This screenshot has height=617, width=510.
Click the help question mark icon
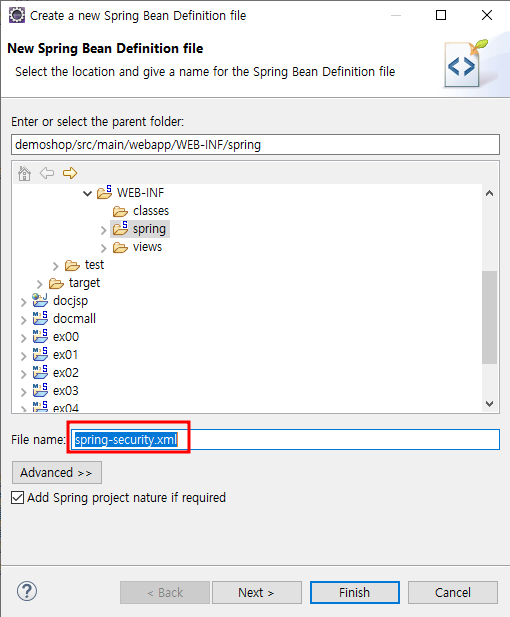(x=27, y=591)
